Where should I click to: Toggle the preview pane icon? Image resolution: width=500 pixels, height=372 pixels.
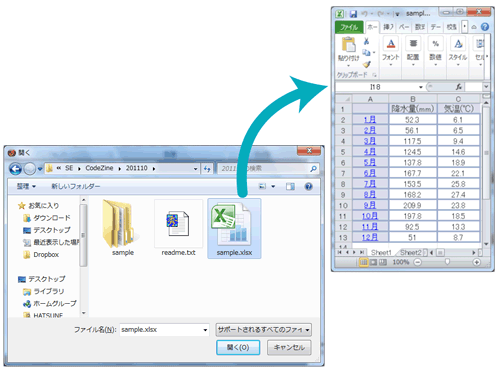tap(290, 186)
